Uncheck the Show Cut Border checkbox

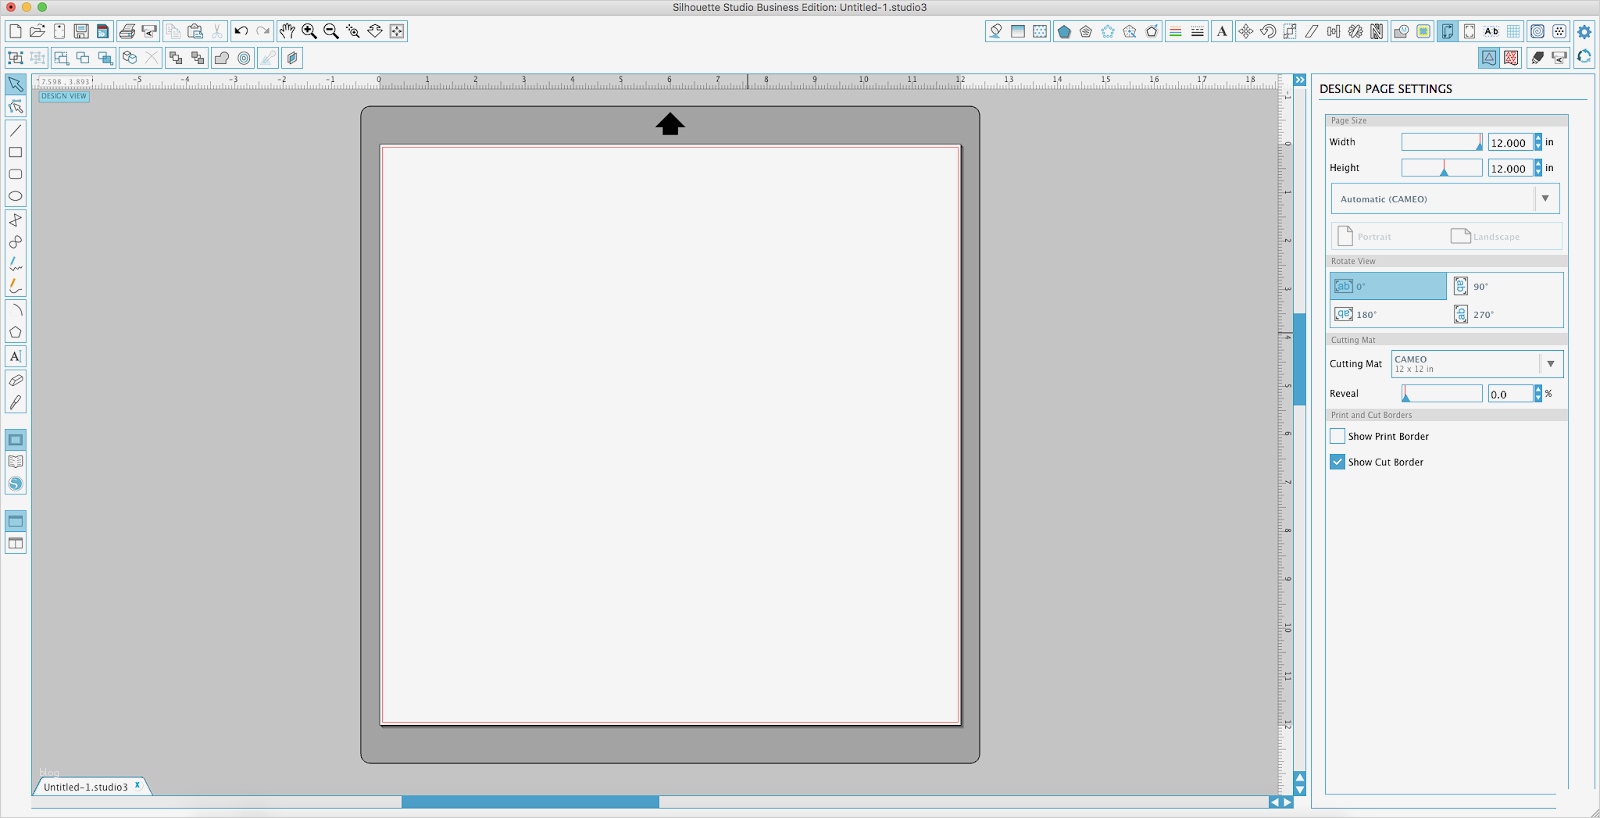tap(1338, 462)
